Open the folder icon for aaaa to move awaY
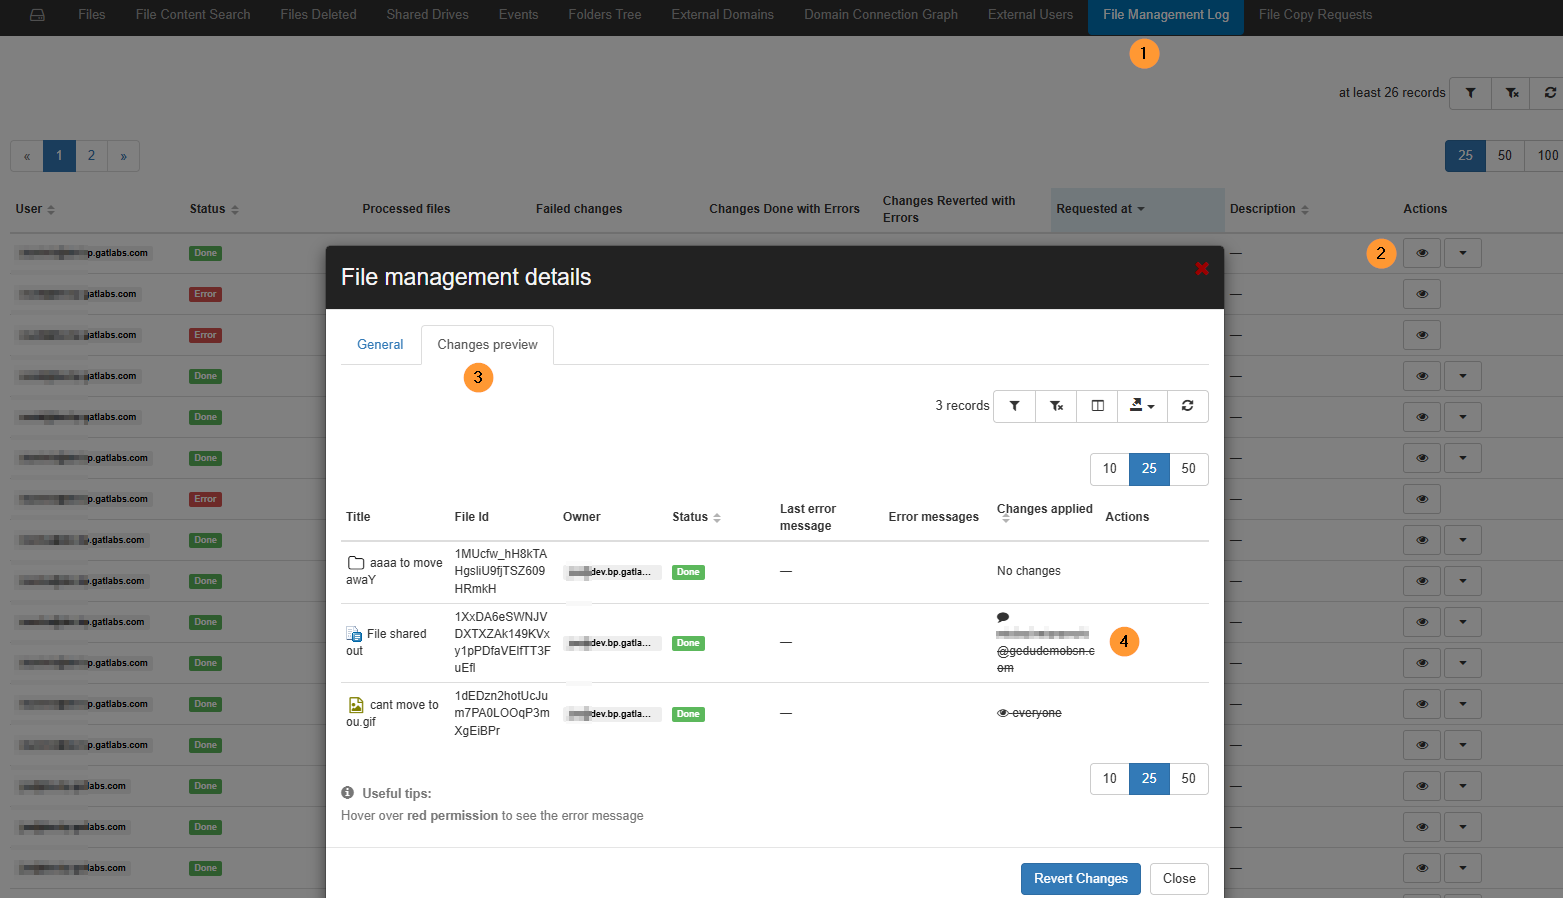Viewport: 1563px width, 898px height. click(x=355, y=563)
